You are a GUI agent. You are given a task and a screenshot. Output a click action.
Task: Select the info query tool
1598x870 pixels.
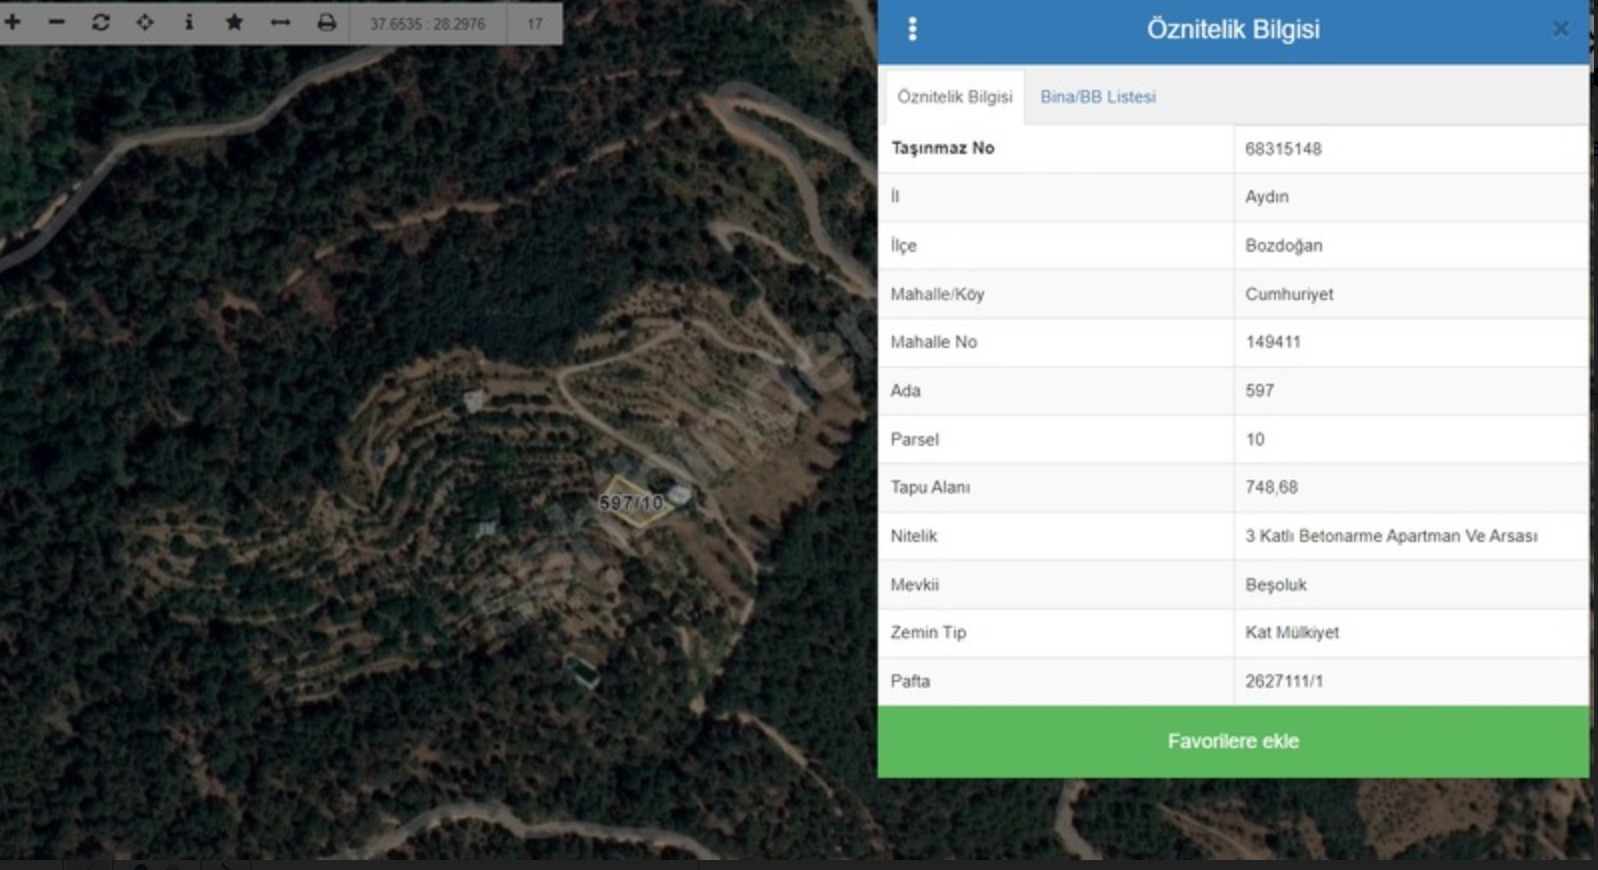189,22
